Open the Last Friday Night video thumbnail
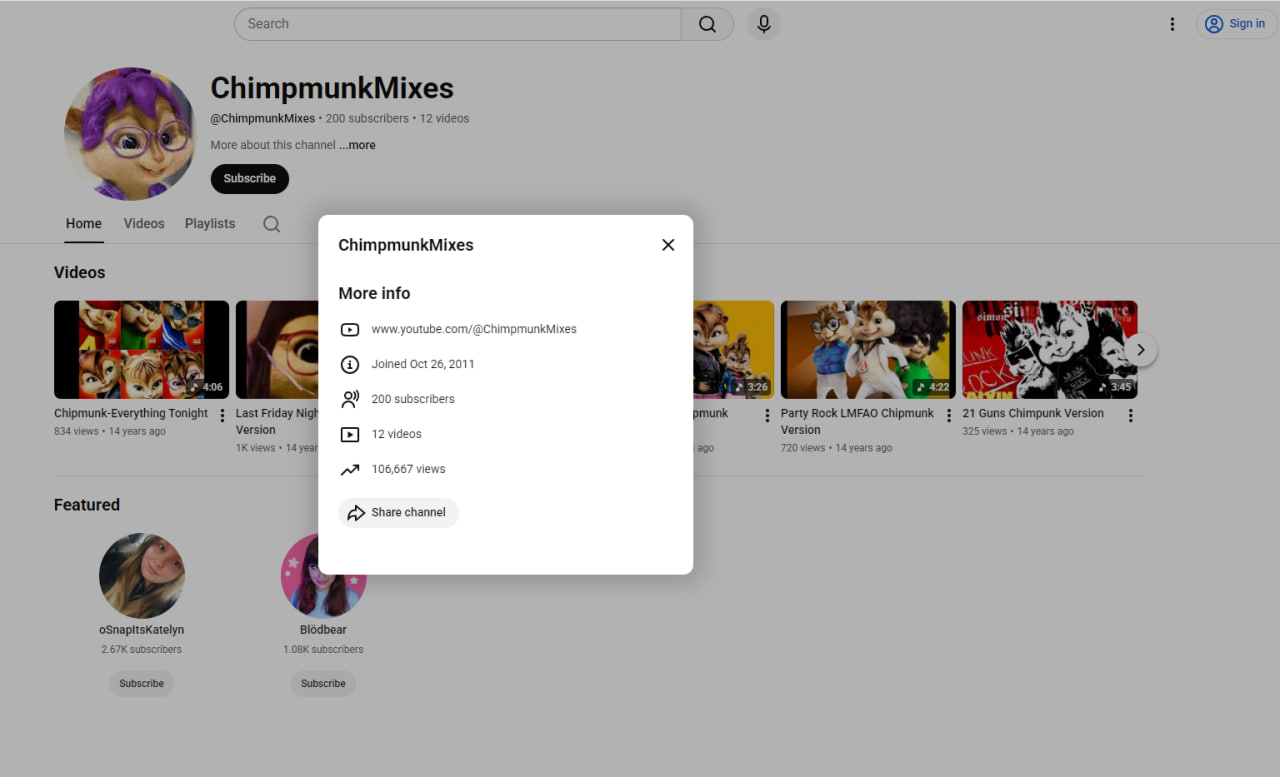 click(277, 350)
